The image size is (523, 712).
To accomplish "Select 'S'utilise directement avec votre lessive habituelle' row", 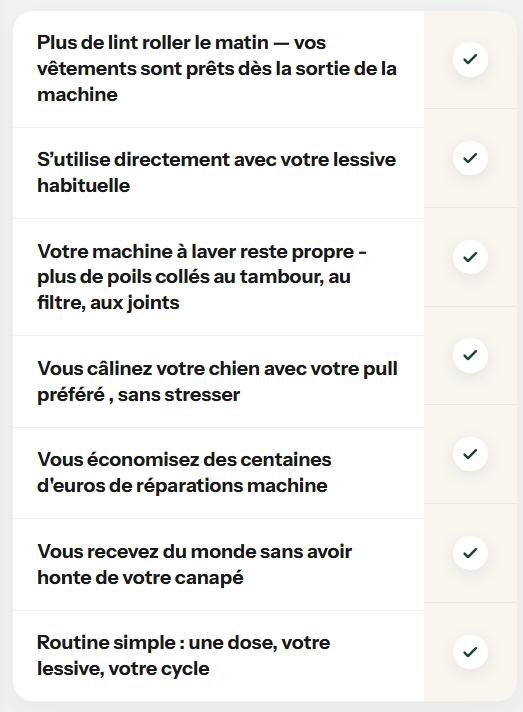I will click(218, 173).
